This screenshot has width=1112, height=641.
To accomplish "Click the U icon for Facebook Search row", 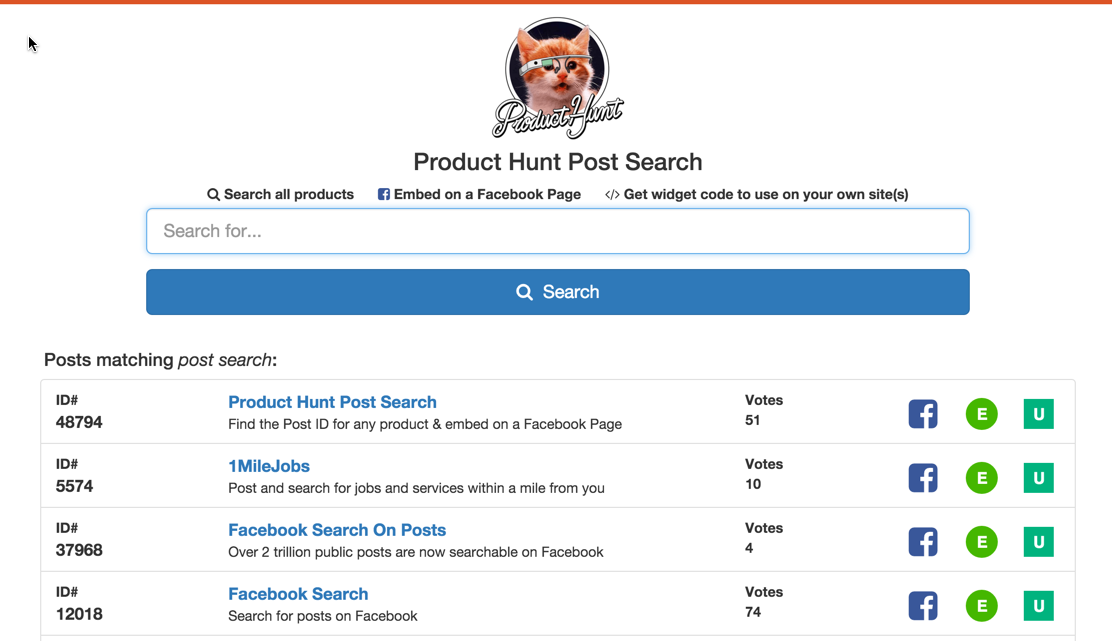I will (x=1038, y=606).
